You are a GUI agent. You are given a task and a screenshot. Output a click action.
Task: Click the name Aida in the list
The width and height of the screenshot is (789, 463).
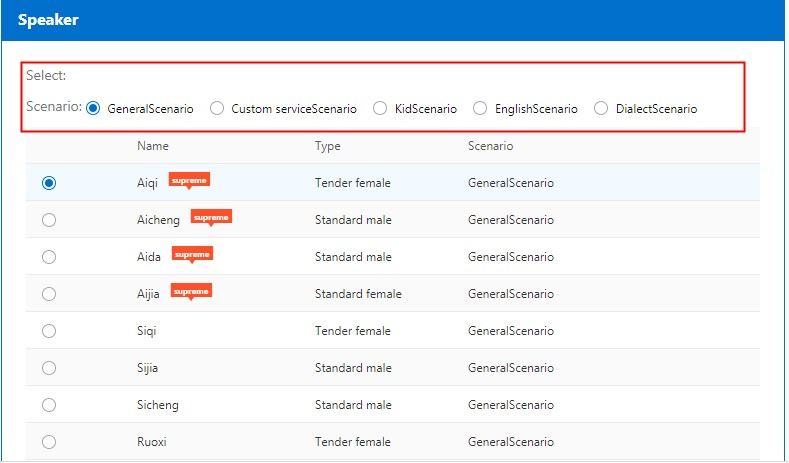tap(149, 257)
